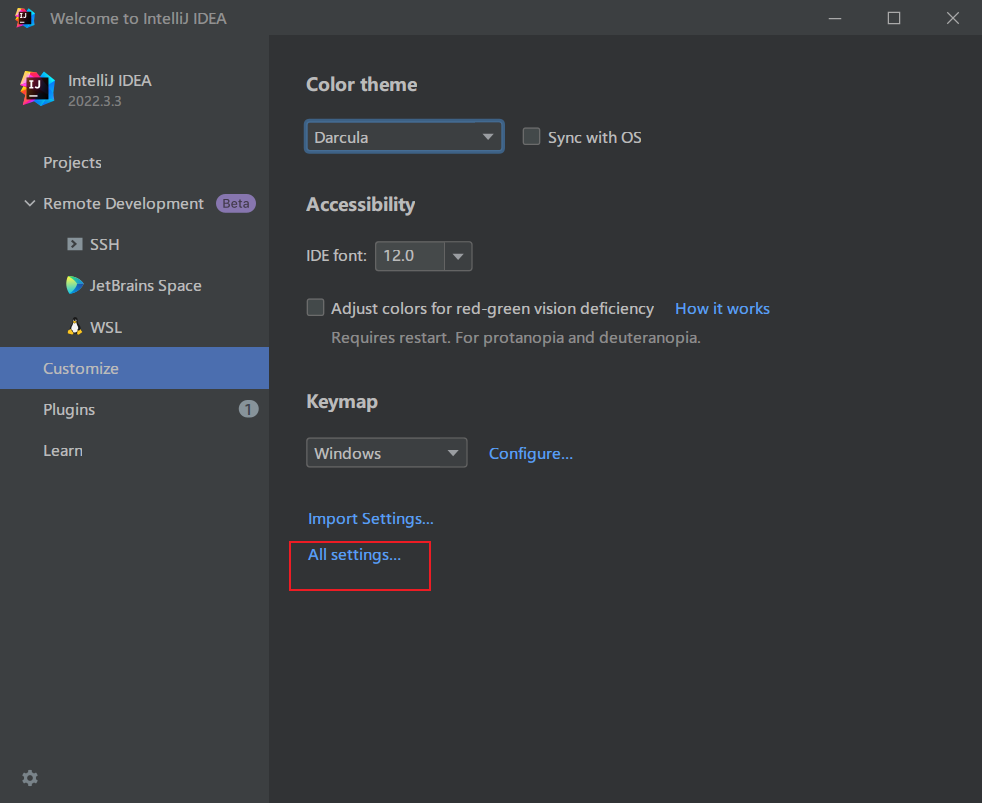Click the Accessibility heading
Viewport: 982px width, 803px height.
[360, 205]
